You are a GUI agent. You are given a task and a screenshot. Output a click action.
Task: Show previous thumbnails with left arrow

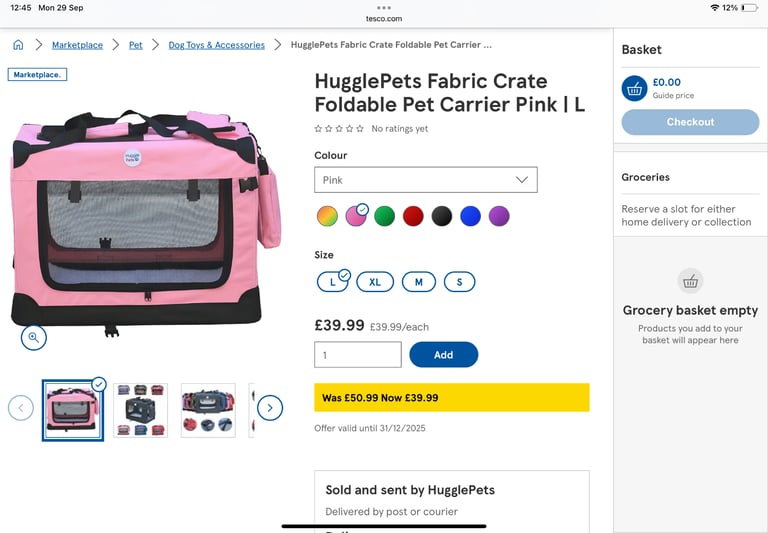tap(21, 408)
